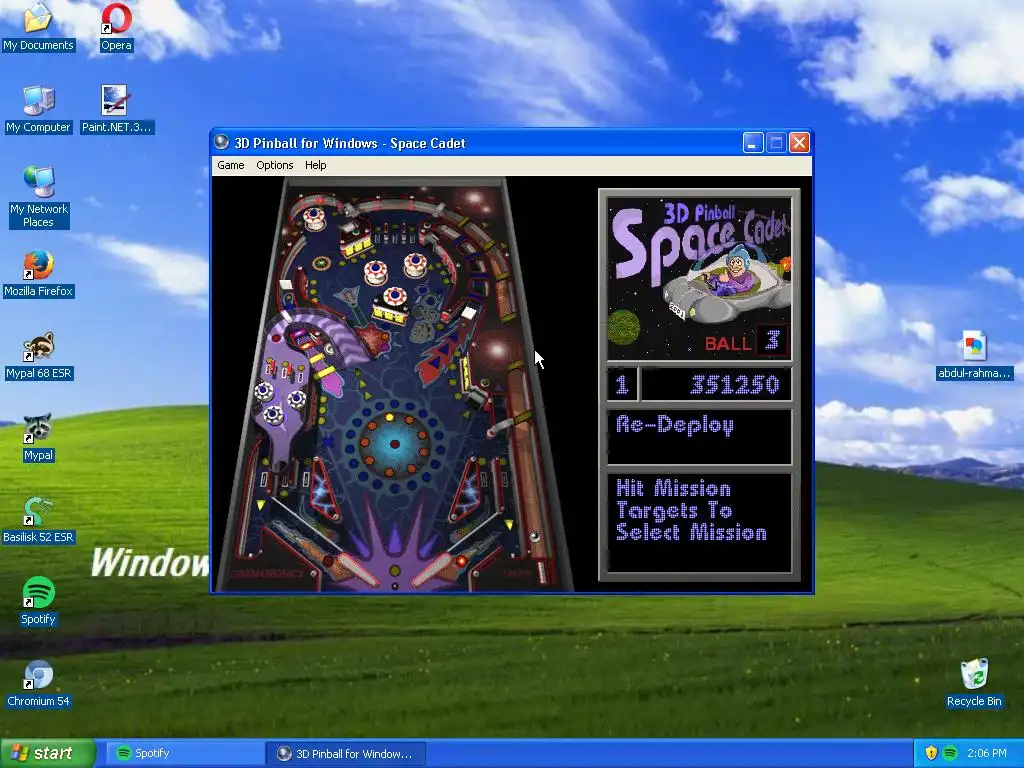Click the 2:06 PM taskbar clock

point(987,753)
